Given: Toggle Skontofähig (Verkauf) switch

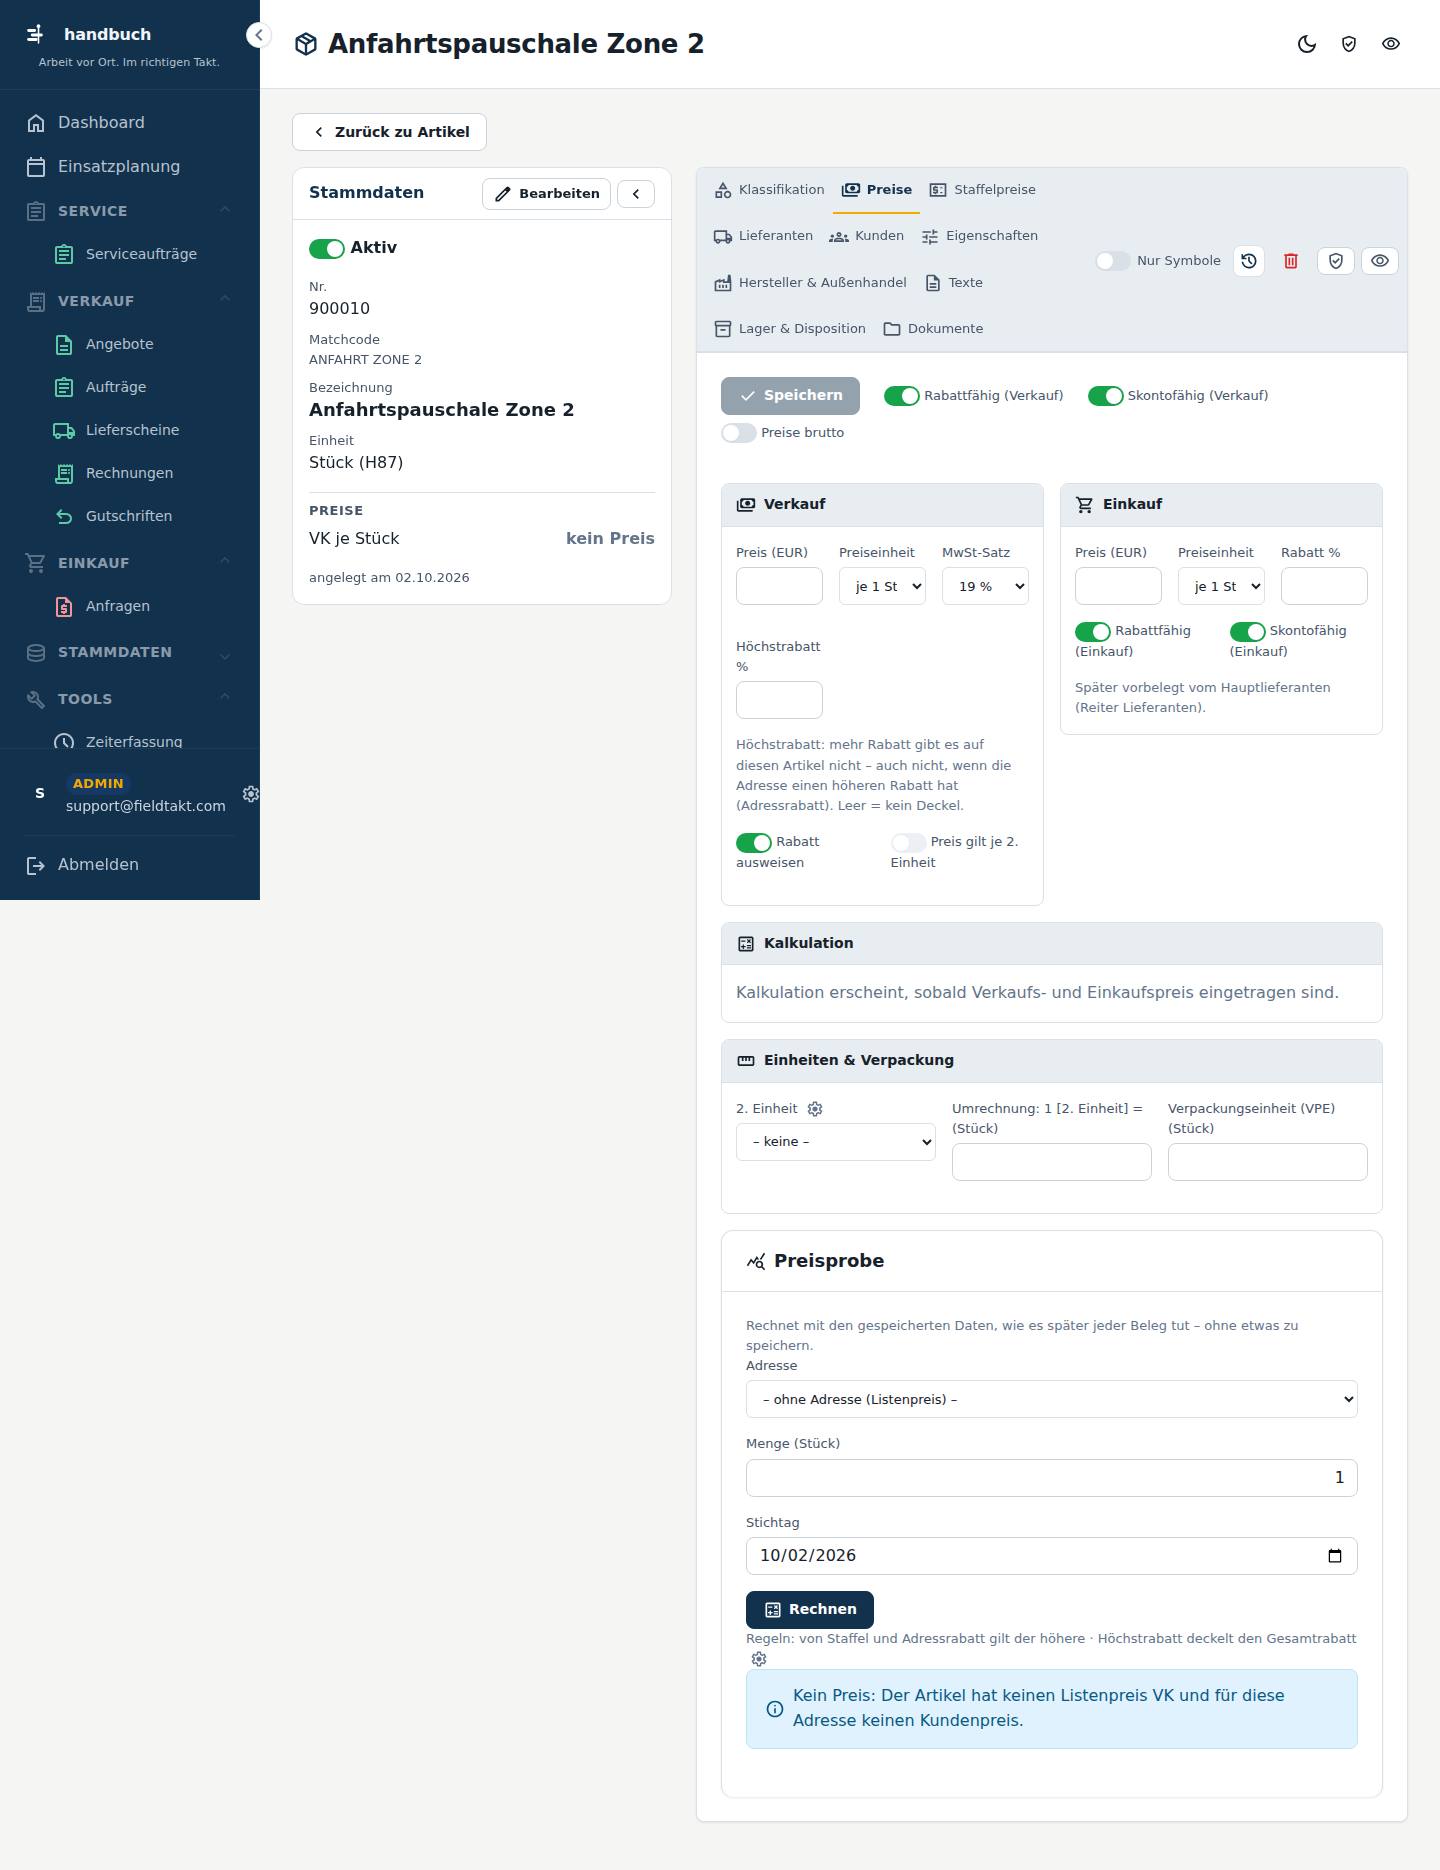Looking at the screenshot, I should pos(1105,396).
